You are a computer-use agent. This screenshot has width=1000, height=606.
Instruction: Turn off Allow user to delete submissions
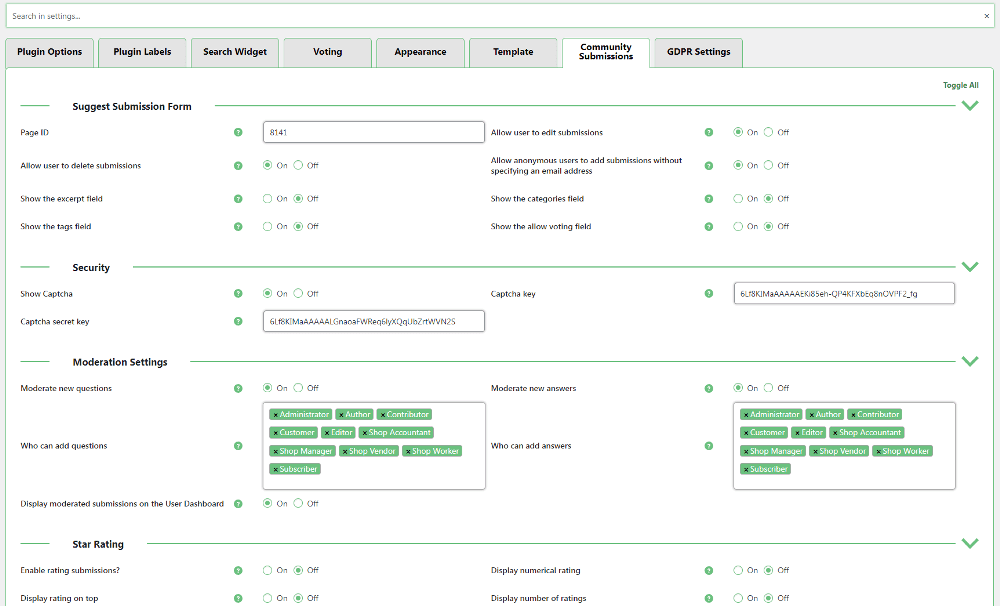pos(298,166)
